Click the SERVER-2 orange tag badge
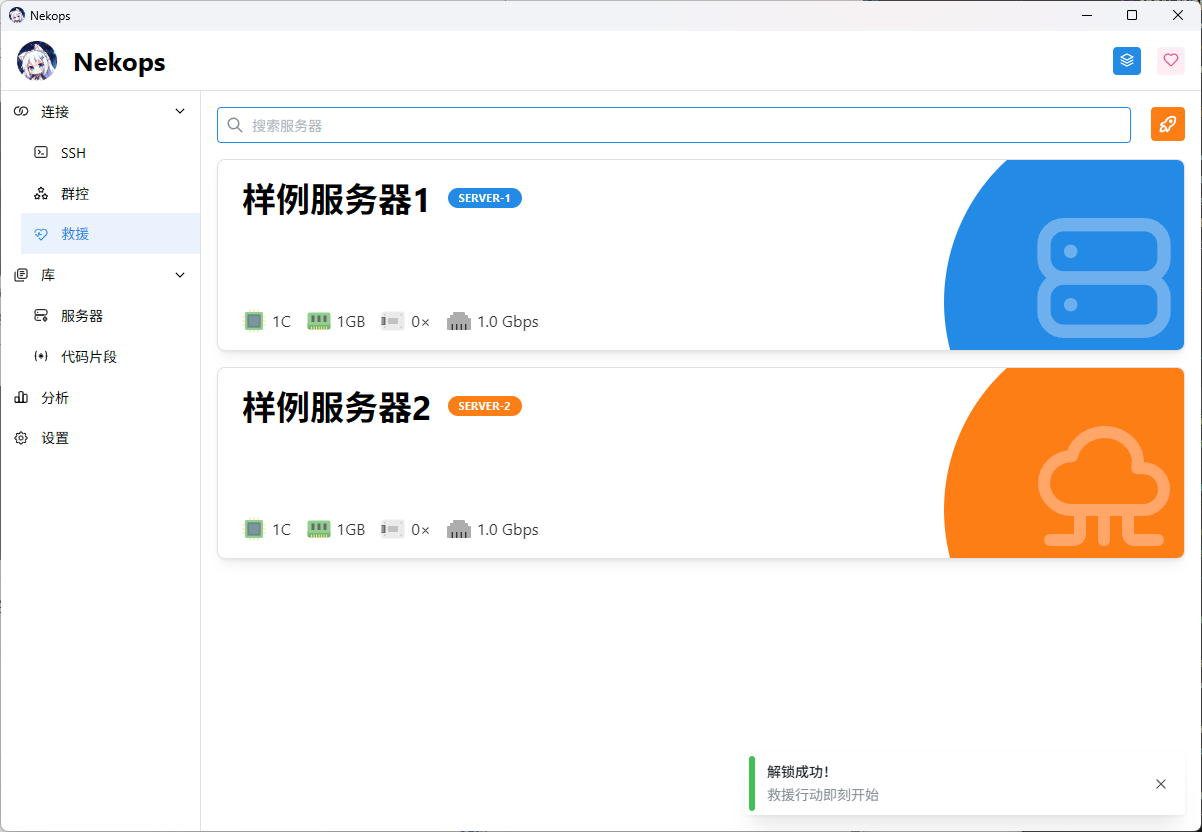This screenshot has width=1202, height=832. click(484, 406)
